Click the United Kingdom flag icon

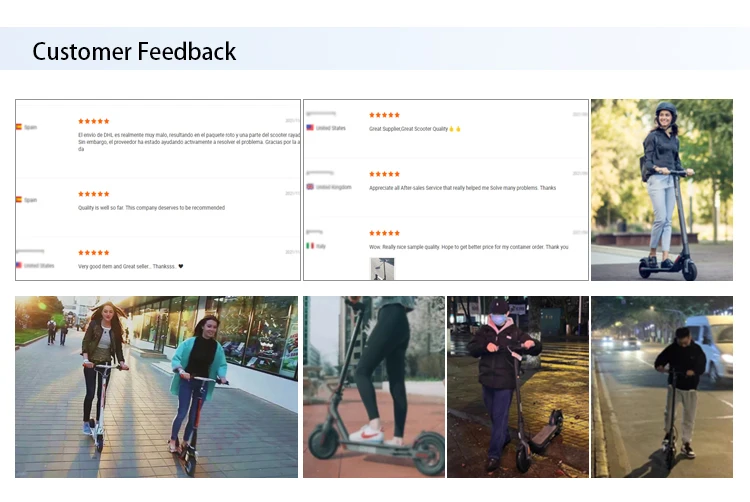[x=310, y=187]
